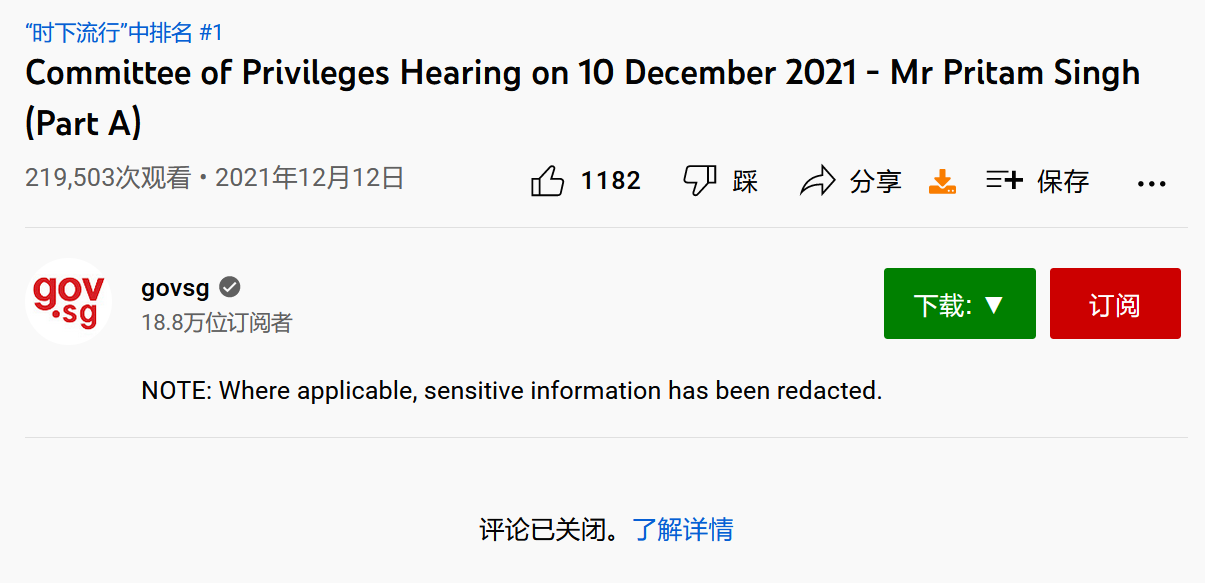Image resolution: width=1205 pixels, height=583 pixels.
Task: Click the share arrow icon
Action: [x=818, y=181]
